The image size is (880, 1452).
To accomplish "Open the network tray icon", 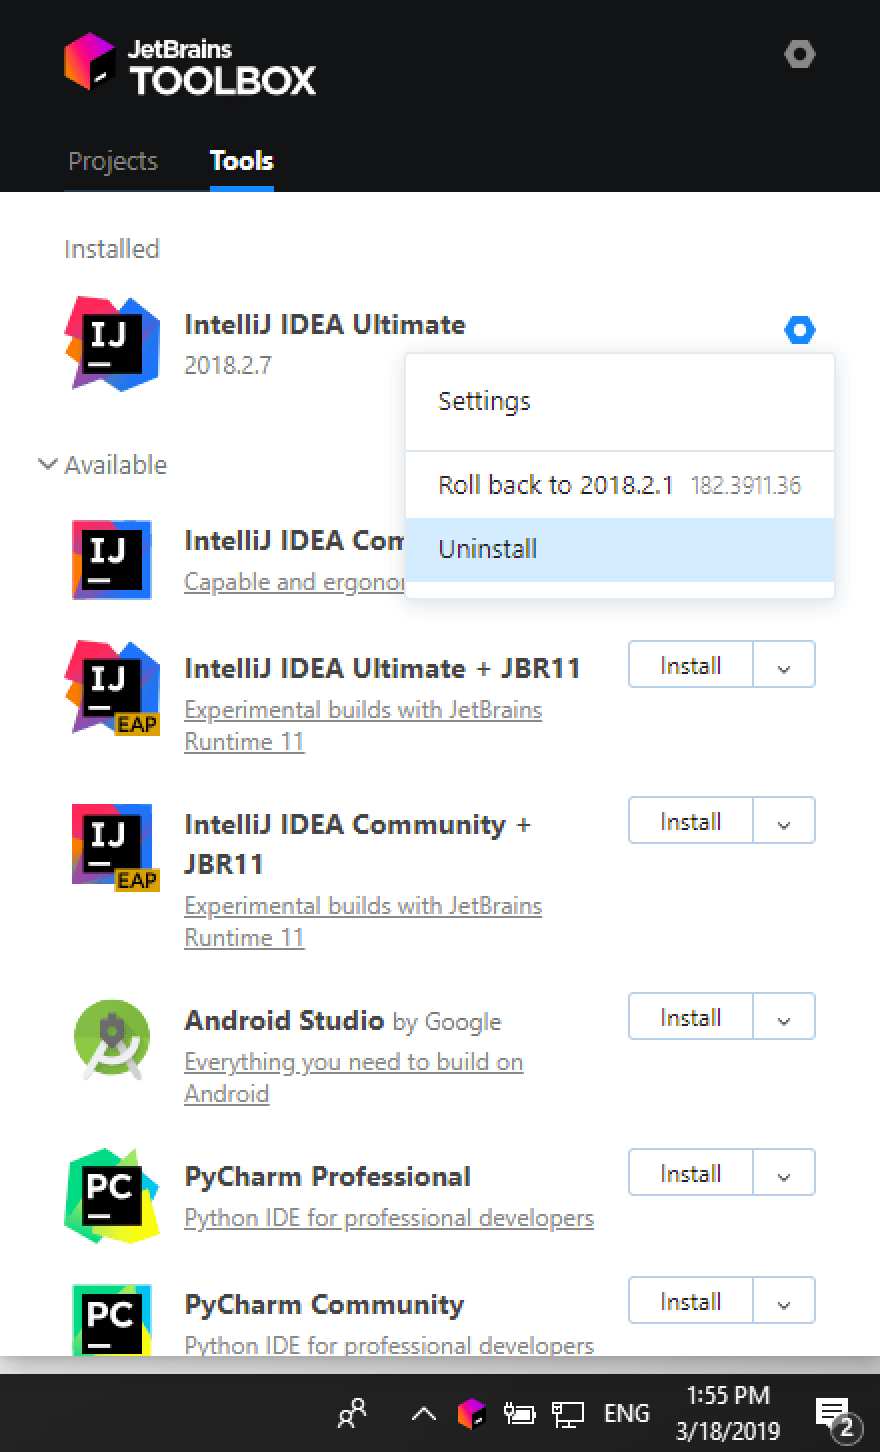I will [x=568, y=1413].
